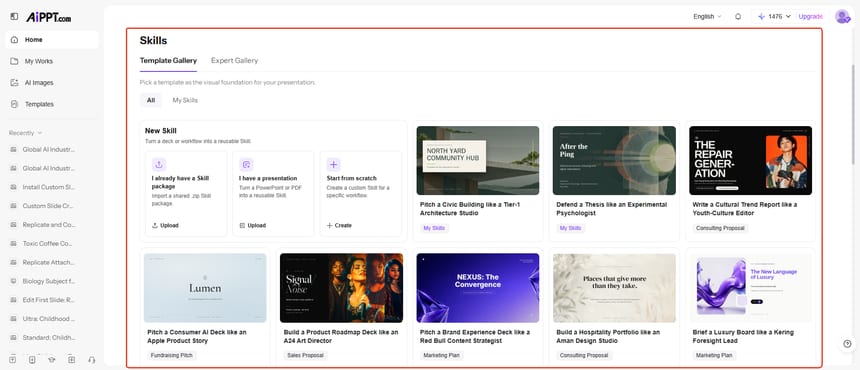860x370 pixels.
Task: Click Create under Start from scratch
Action: coord(339,225)
